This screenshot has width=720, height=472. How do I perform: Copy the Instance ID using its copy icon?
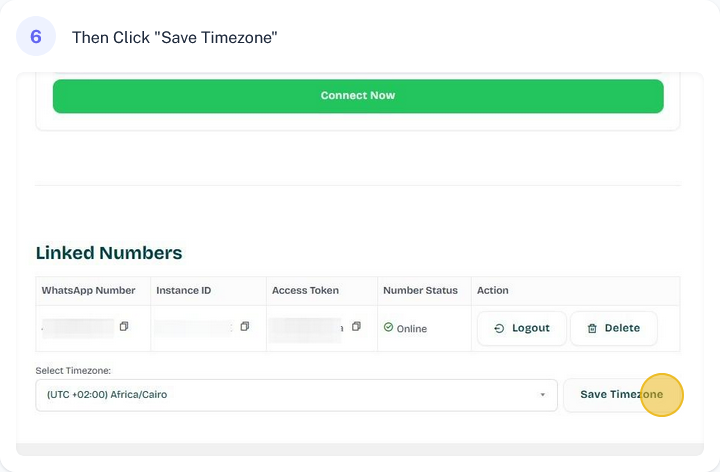click(x=244, y=327)
